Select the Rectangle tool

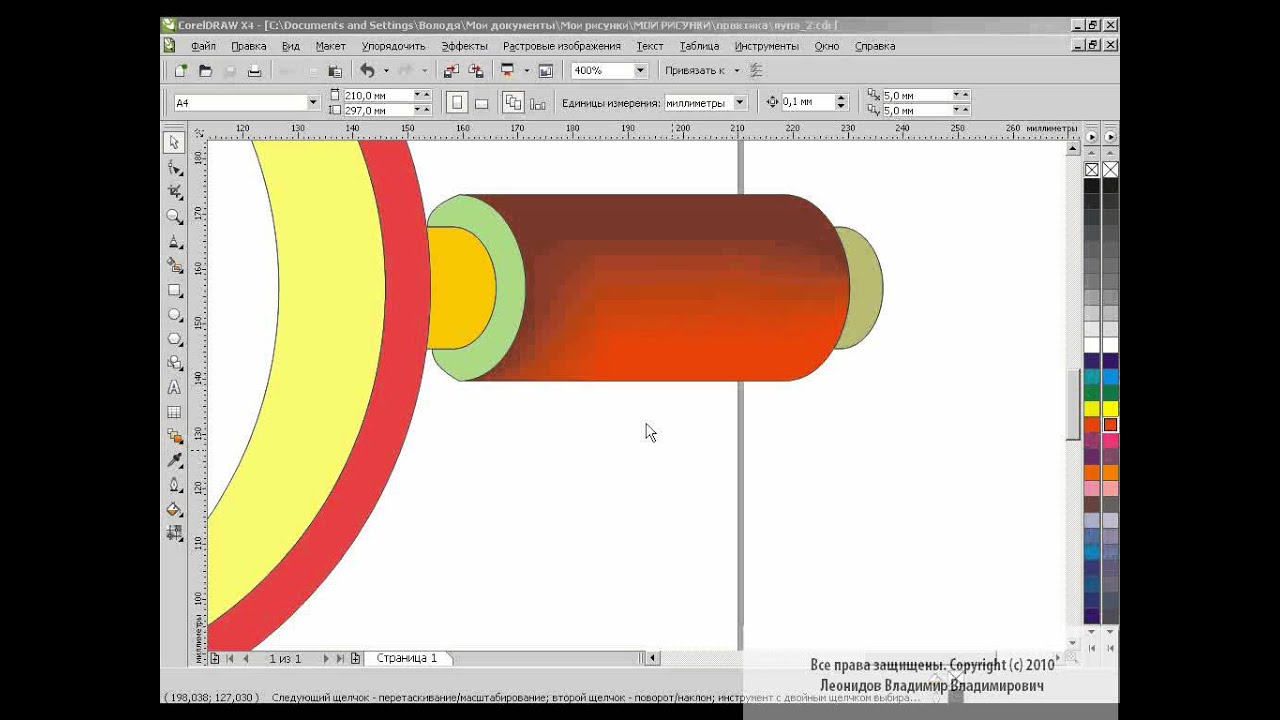click(174, 291)
